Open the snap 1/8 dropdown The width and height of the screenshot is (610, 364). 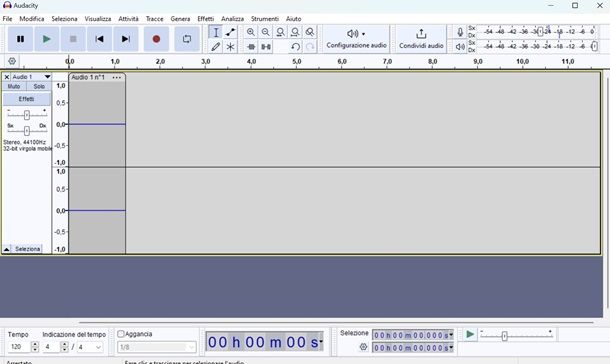pos(157,347)
